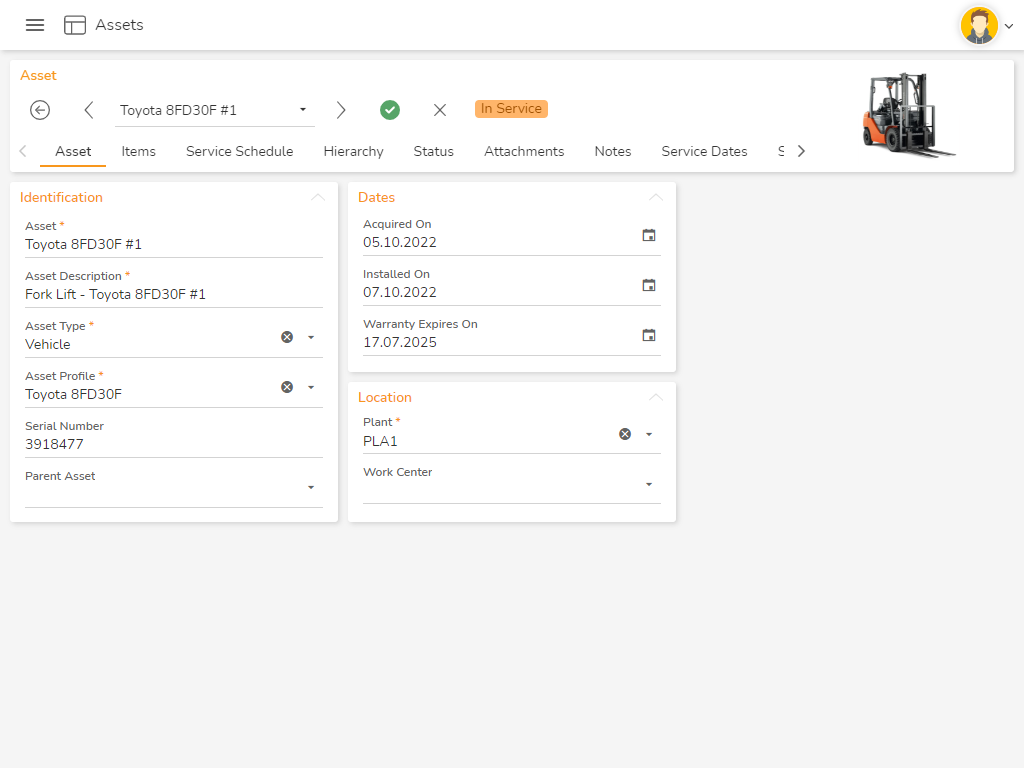Click the Toyota 8FD30F profile value

pyautogui.click(x=73, y=394)
